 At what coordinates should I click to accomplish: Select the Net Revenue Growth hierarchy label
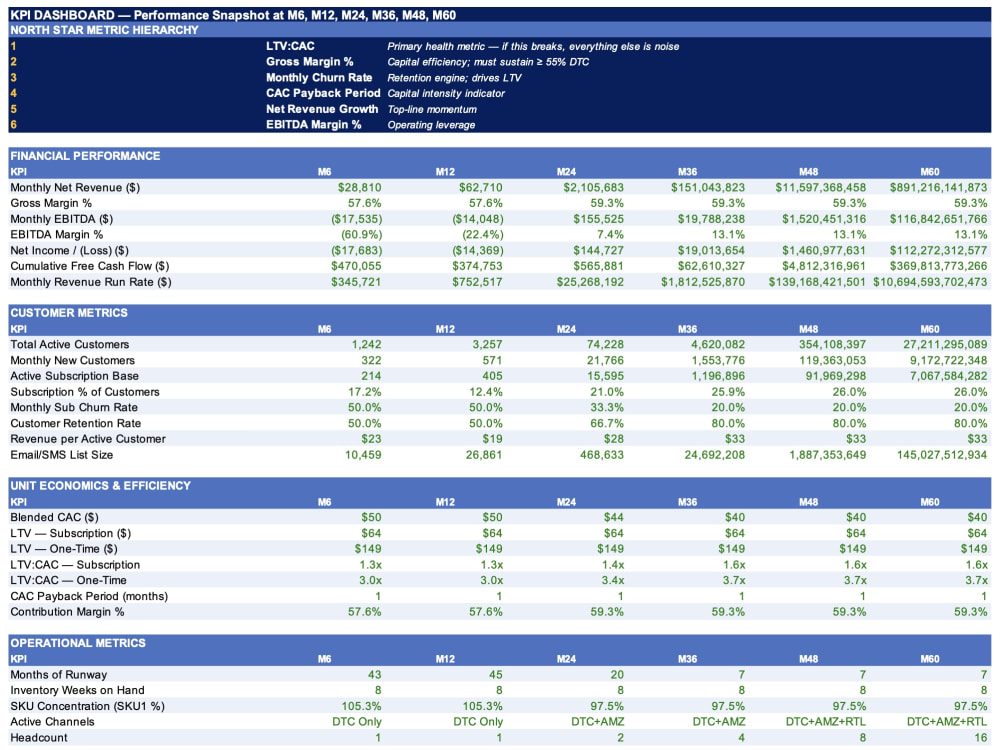point(321,109)
